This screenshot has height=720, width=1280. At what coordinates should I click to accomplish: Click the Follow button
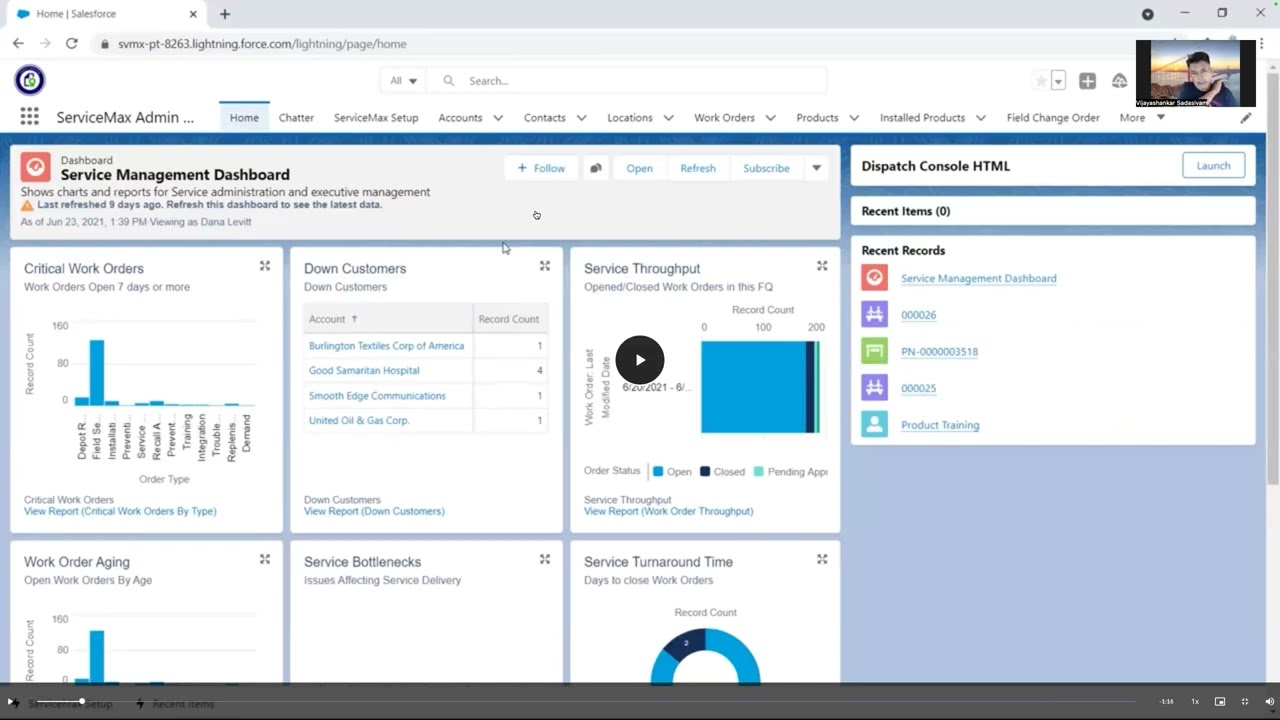pyautogui.click(x=541, y=168)
